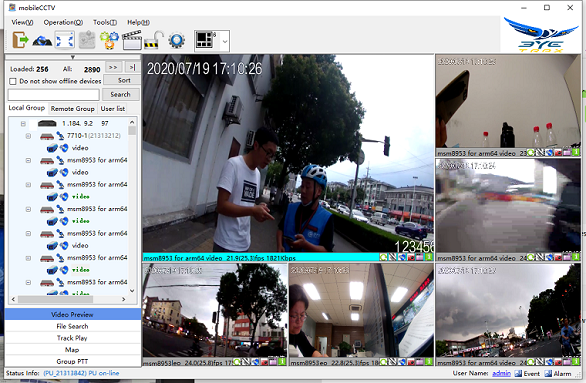
Task: Switch to the Local Group tab
Action: [27, 108]
